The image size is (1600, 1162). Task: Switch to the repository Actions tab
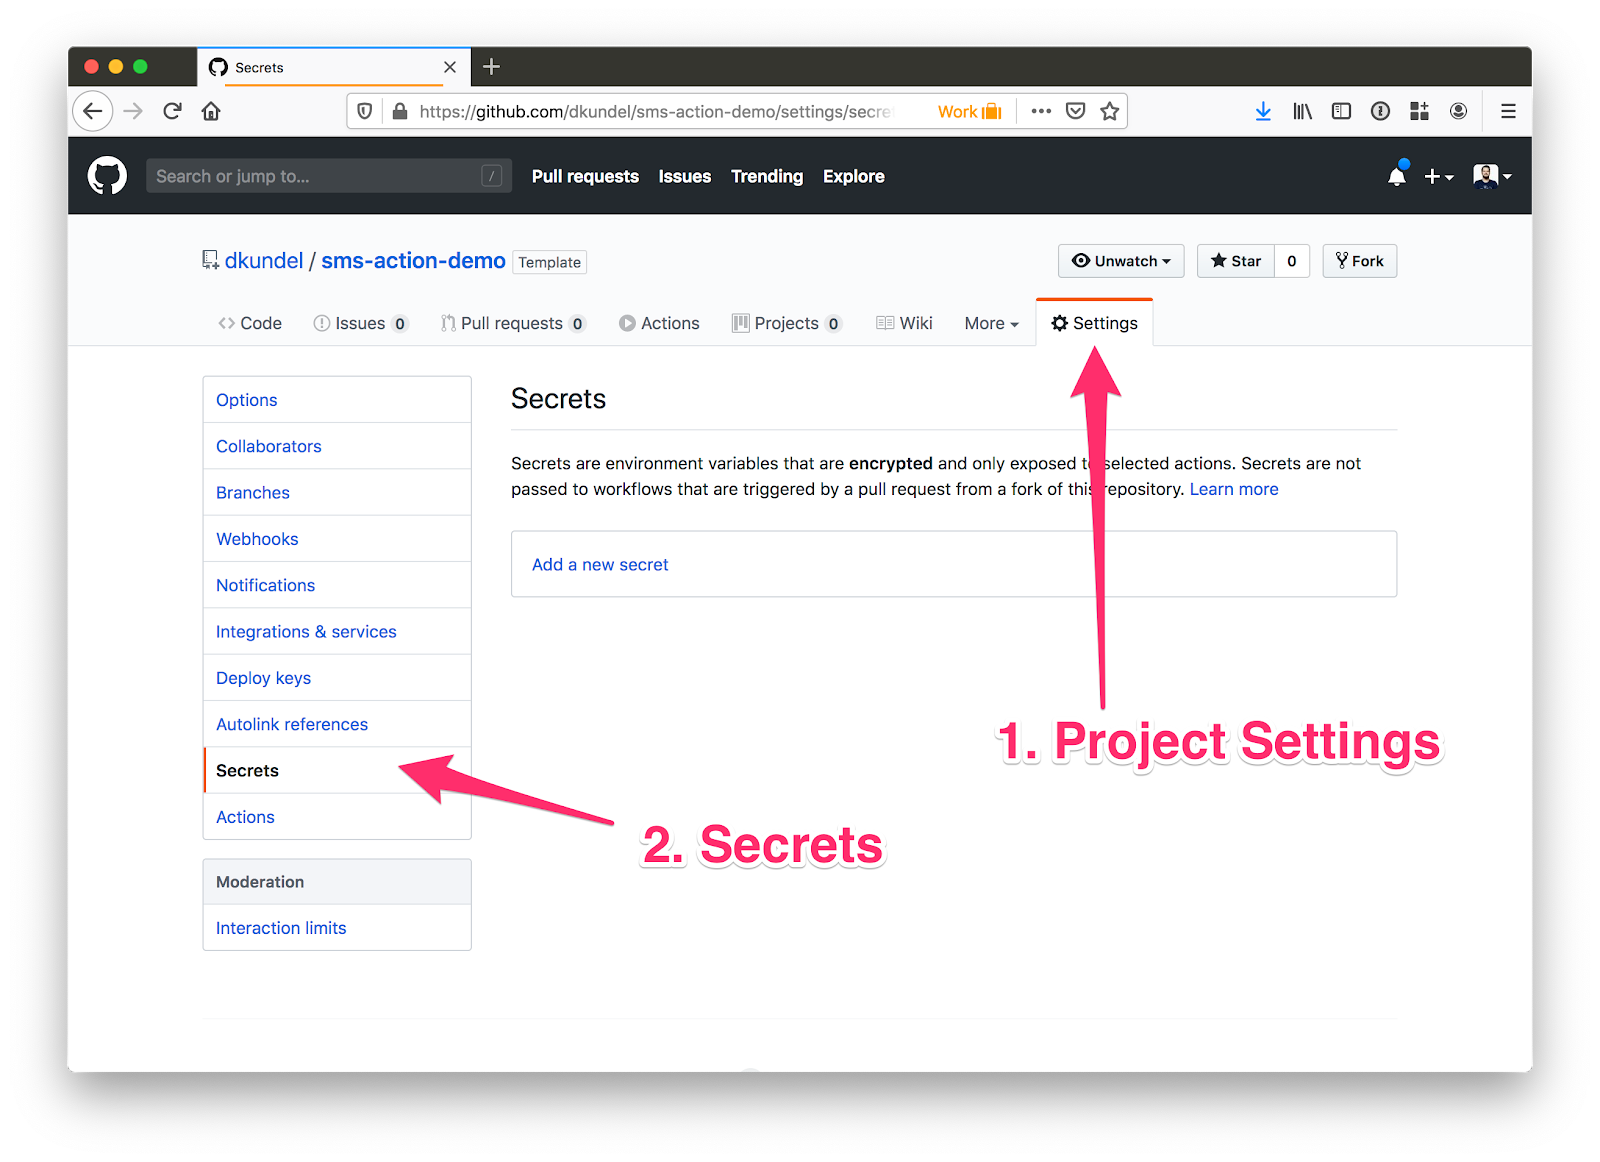tap(659, 323)
